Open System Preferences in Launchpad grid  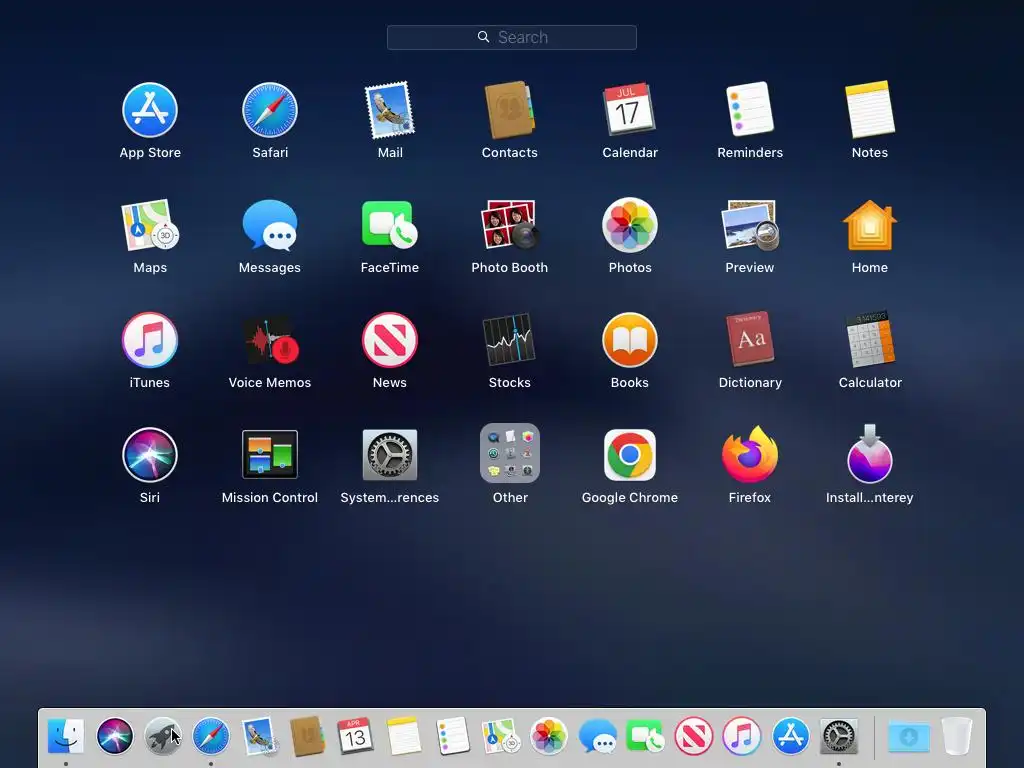390,455
